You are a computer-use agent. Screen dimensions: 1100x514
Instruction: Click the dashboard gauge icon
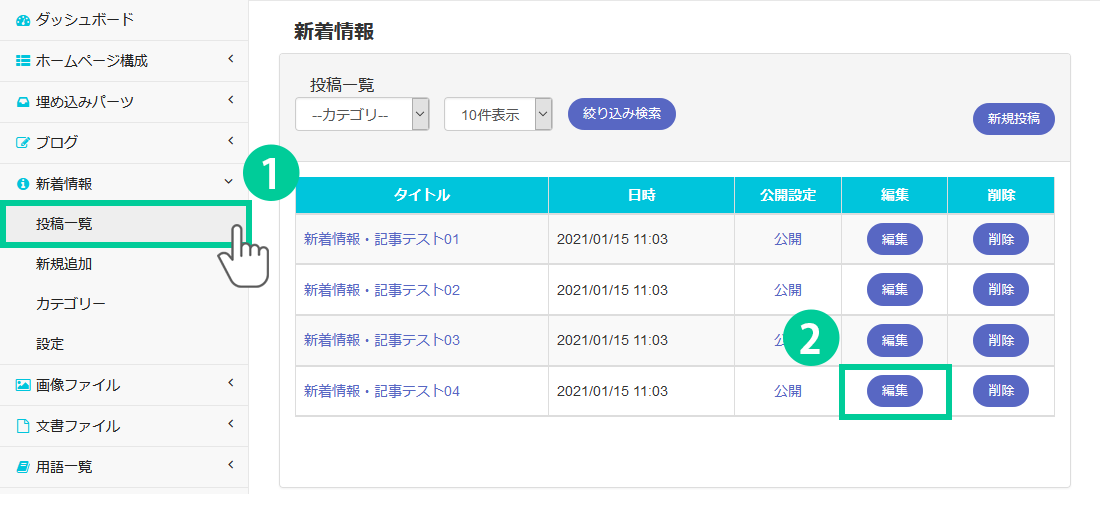tap(23, 20)
